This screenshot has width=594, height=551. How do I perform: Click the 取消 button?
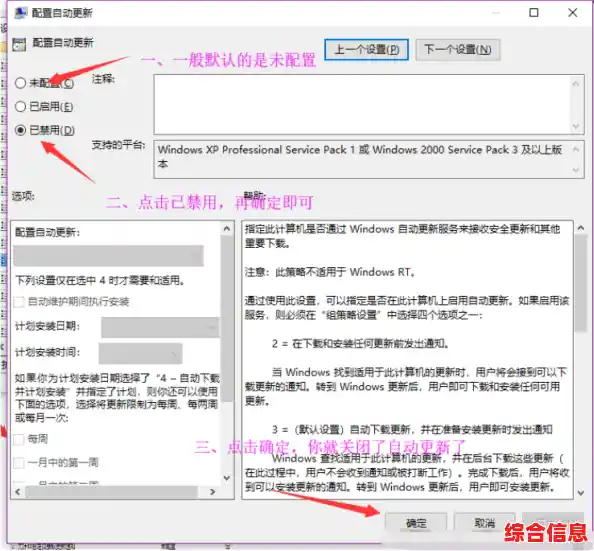[485, 523]
